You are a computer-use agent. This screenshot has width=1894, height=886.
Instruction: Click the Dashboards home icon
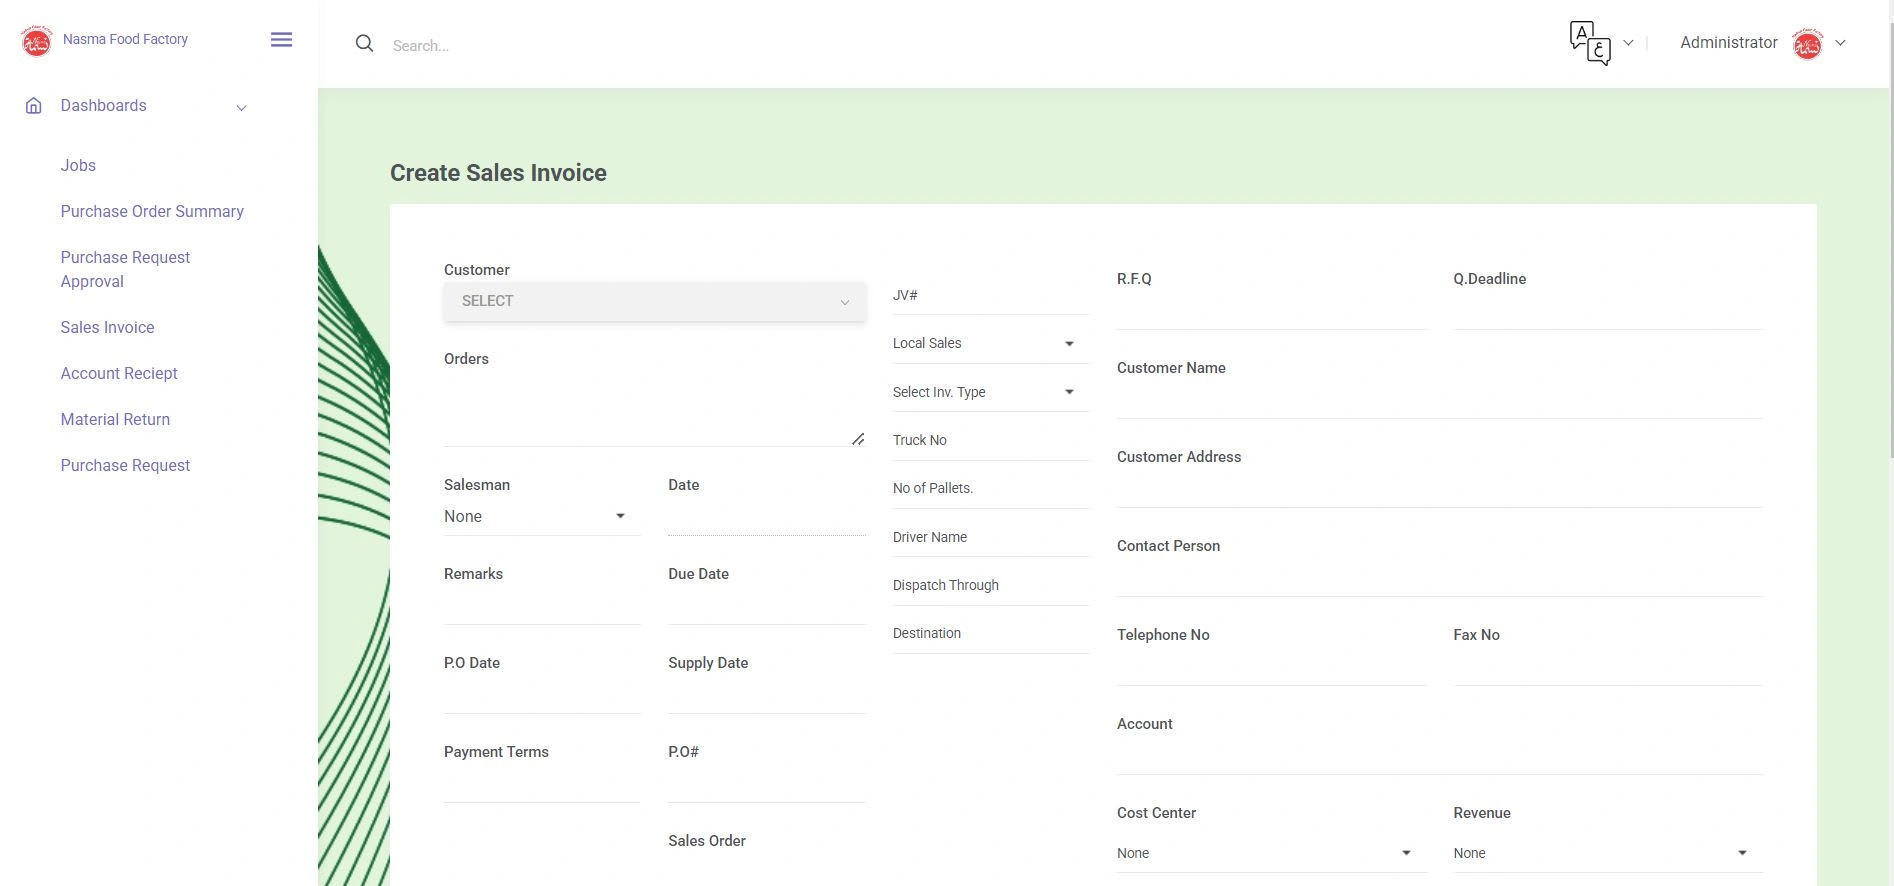pyautogui.click(x=34, y=106)
